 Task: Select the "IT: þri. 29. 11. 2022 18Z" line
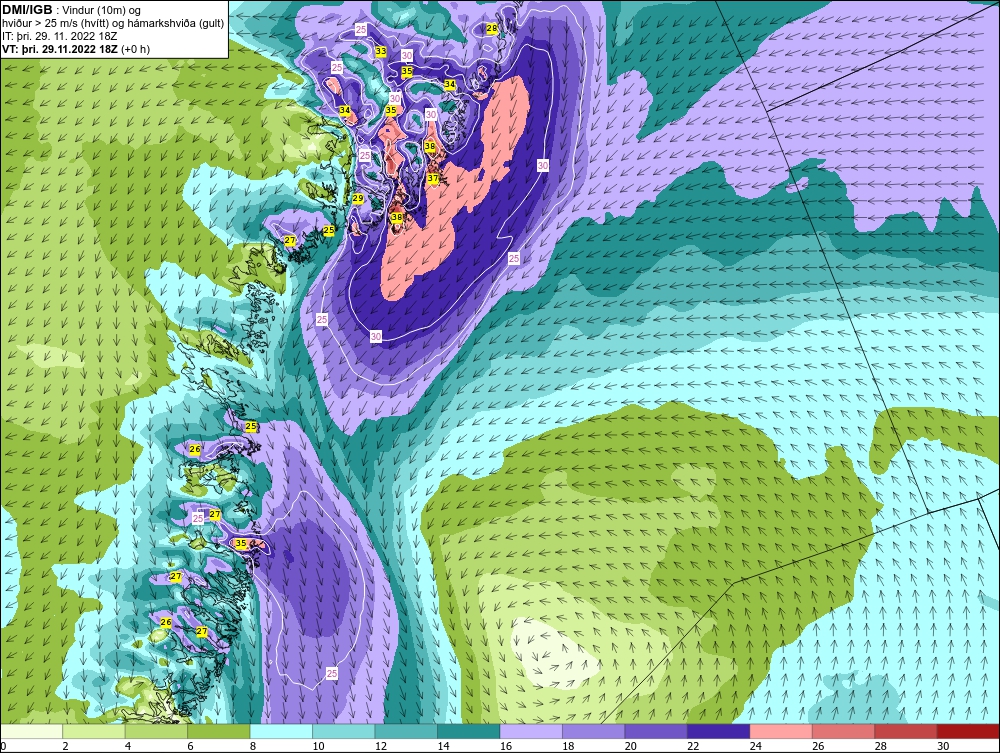tap(60, 36)
